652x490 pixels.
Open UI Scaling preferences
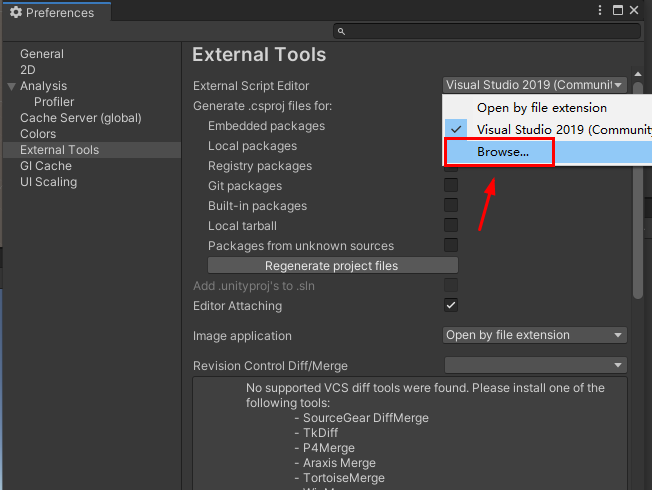[x=49, y=182]
